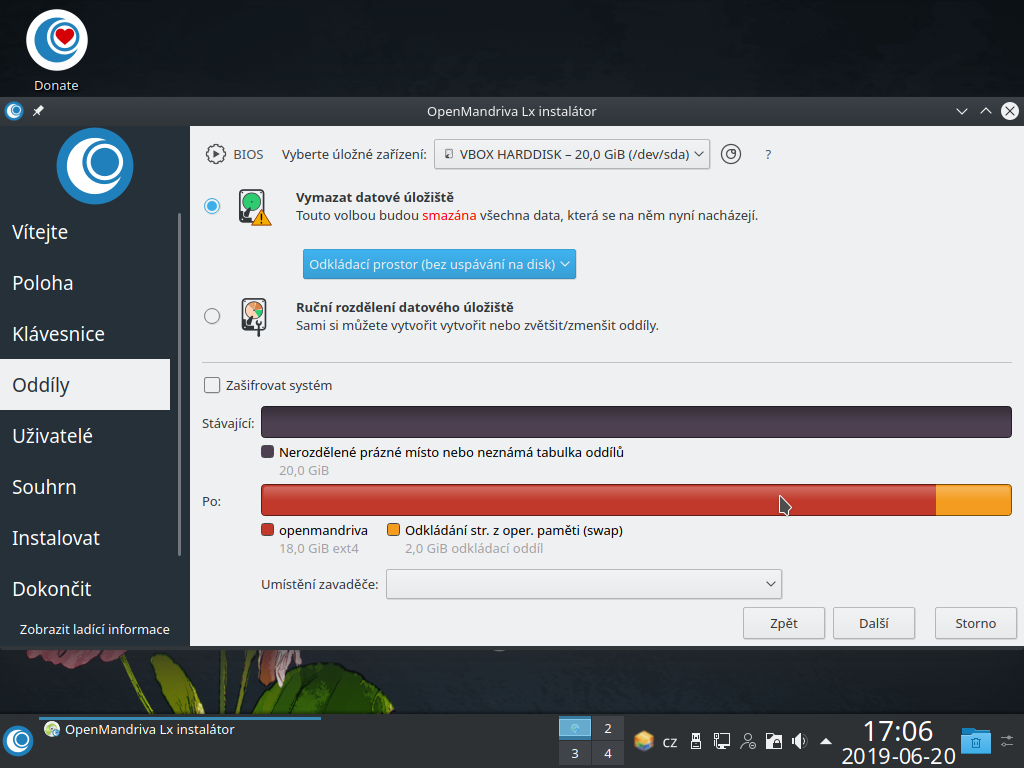Click the BIOS boot mode icon
The height and width of the screenshot is (768, 1024).
(x=216, y=154)
